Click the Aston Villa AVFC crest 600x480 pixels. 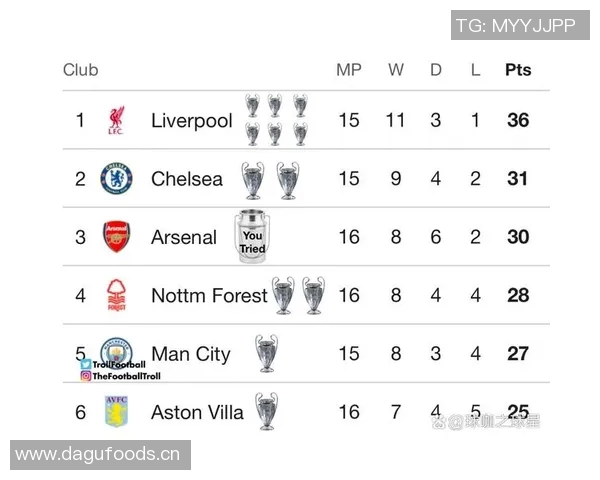coord(116,411)
